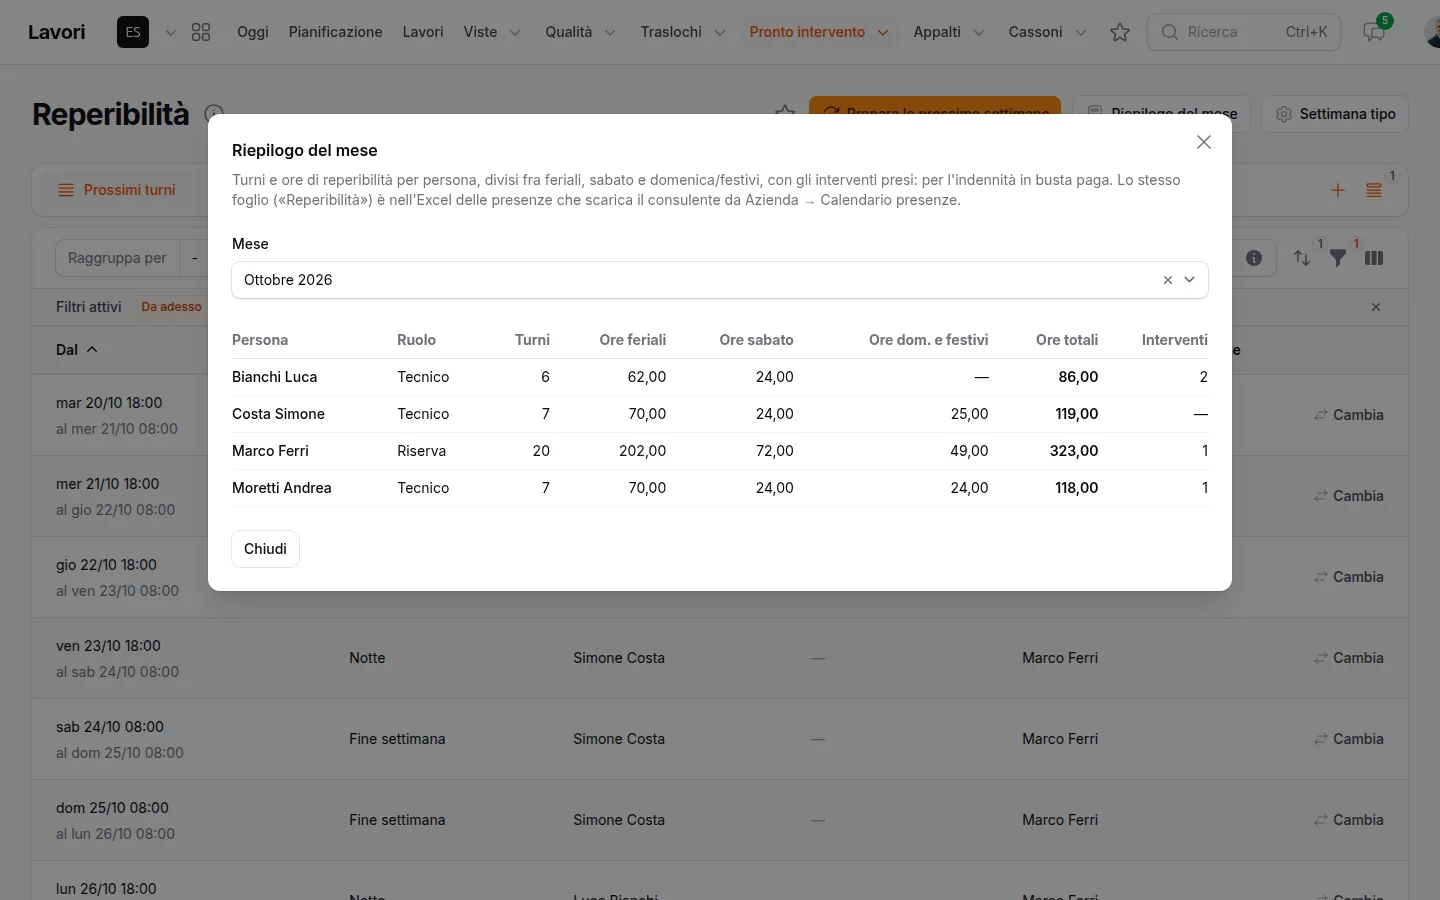The width and height of the screenshot is (1440, 900).
Task: Open the filter funnel icon
Action: (x=1338, y=258)
